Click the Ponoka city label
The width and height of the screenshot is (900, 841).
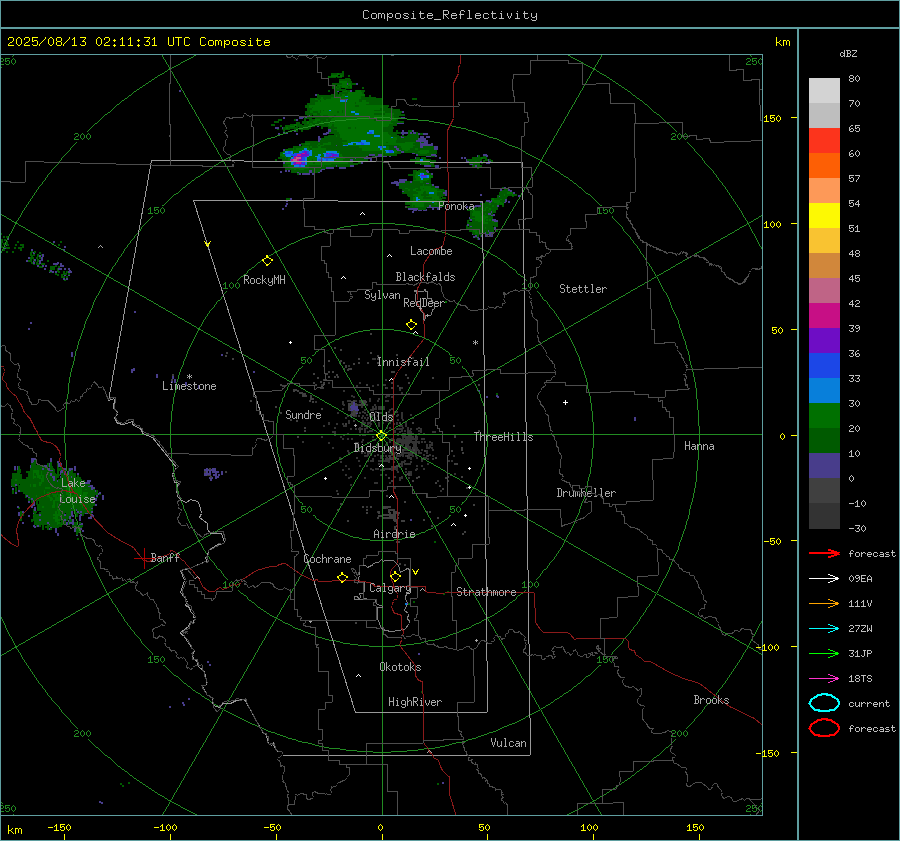pyautogui.click(x=456, y=206)
